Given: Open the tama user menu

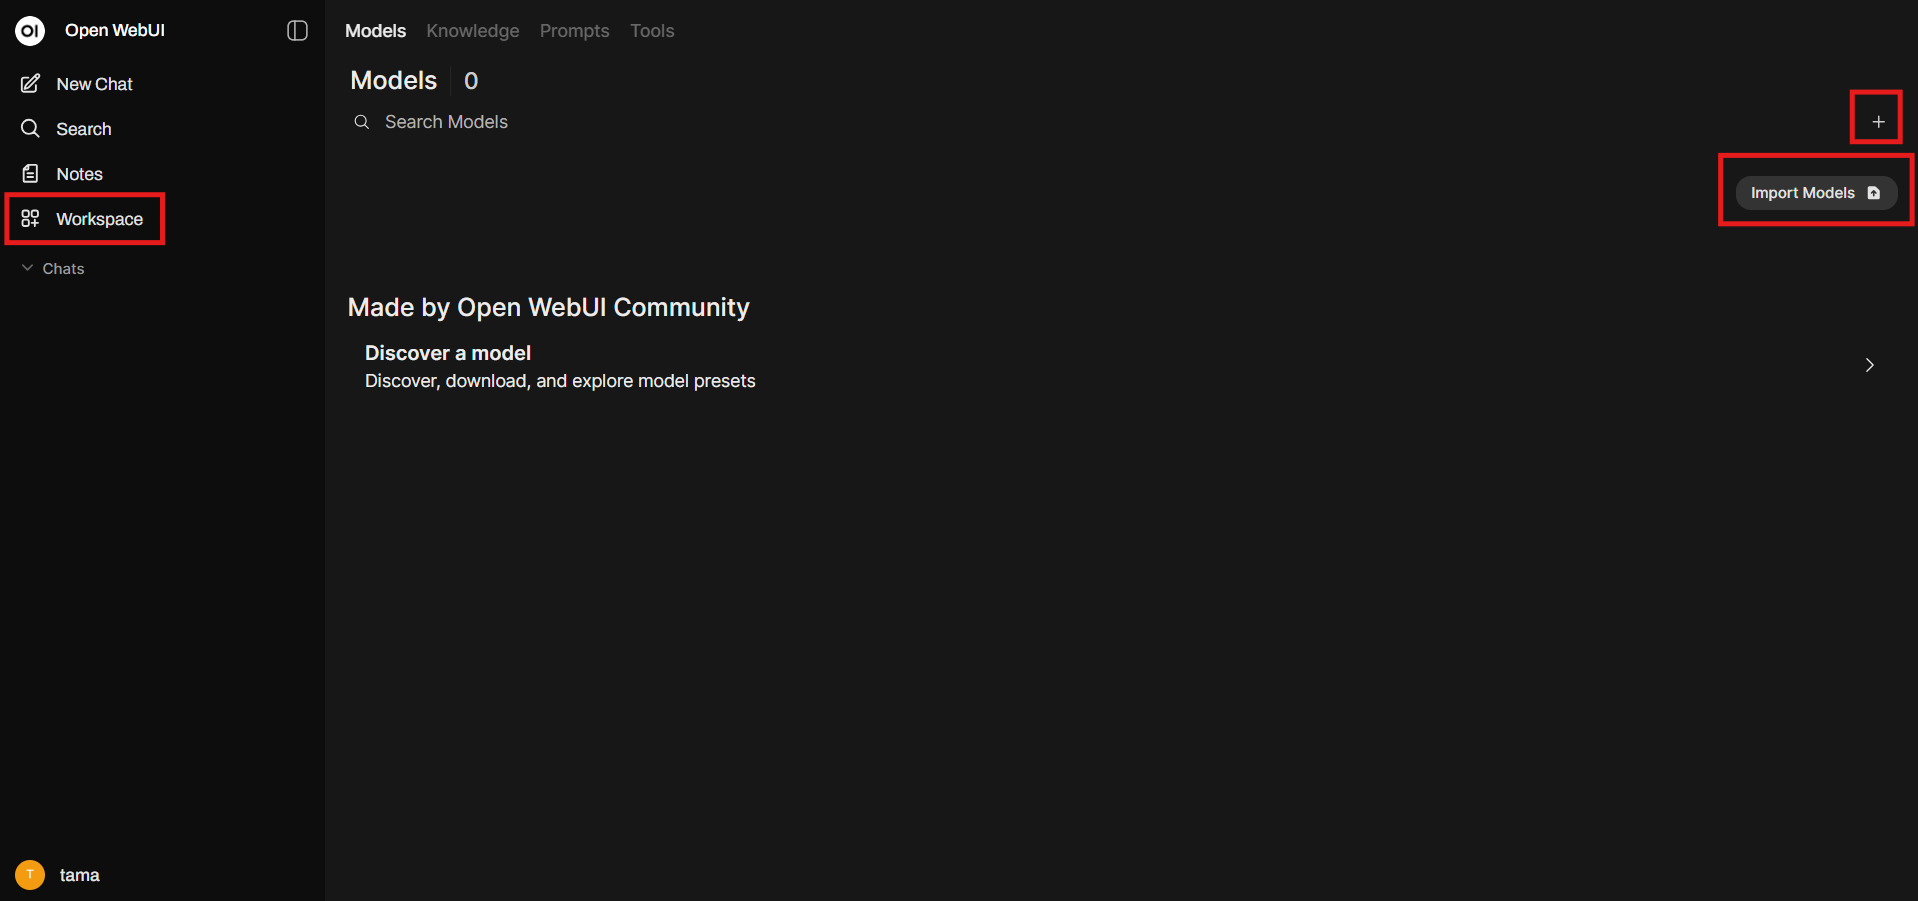Looking at the screenshot, I should coord(79,875).
